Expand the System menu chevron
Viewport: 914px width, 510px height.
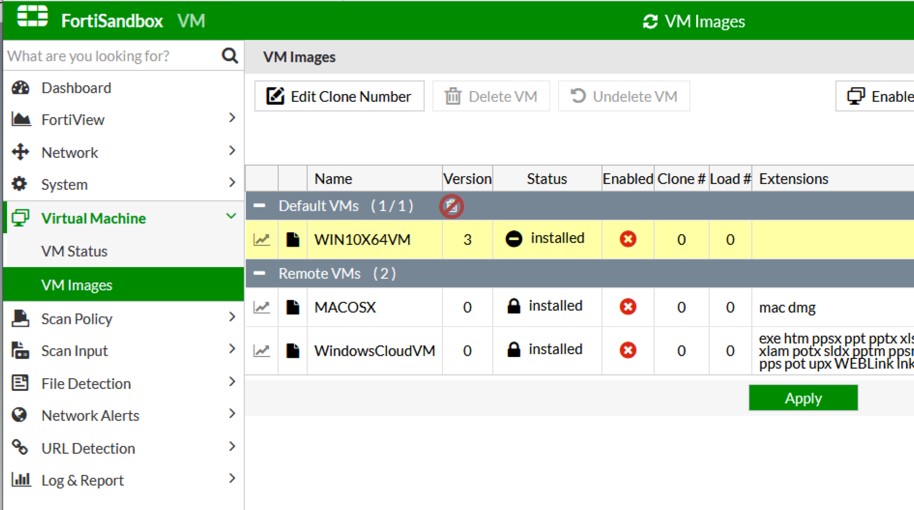pyautogui.click(x=232, y=182)
